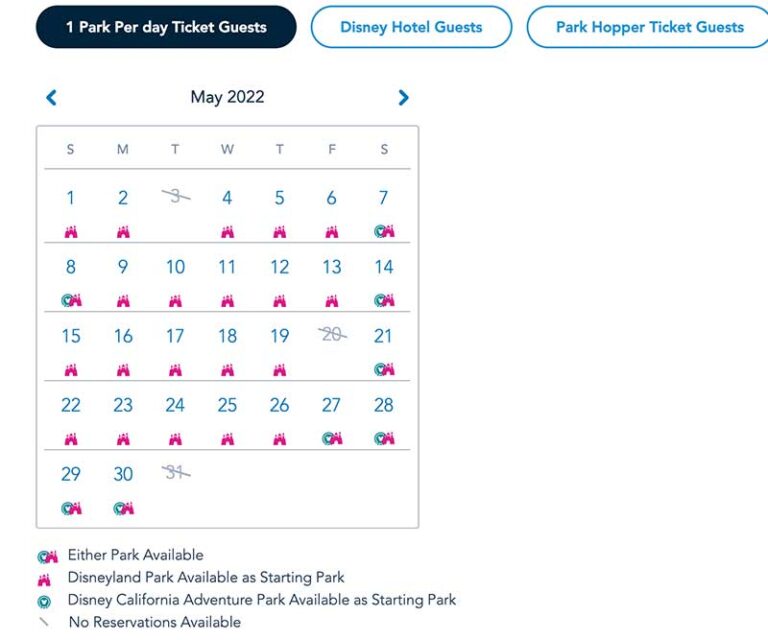Click the castle icon under May 17

[x=175, y=370]
